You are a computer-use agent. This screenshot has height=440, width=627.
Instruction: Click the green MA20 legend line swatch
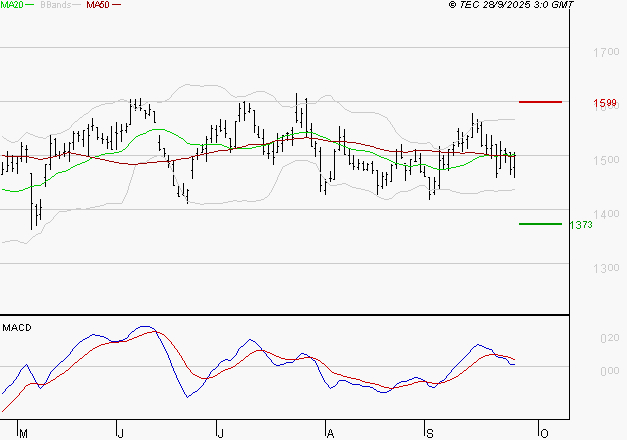click(x=30, y=6)
